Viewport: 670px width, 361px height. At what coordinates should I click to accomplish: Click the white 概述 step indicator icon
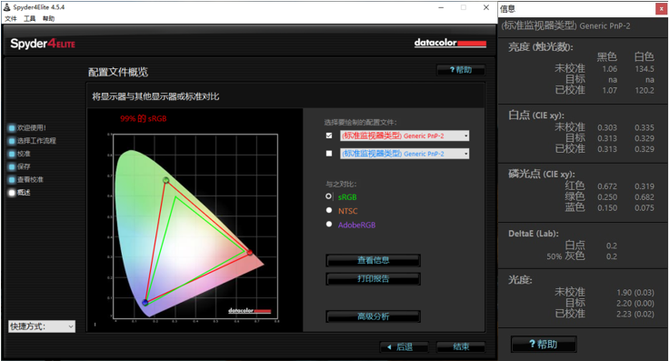pos(12,193)
